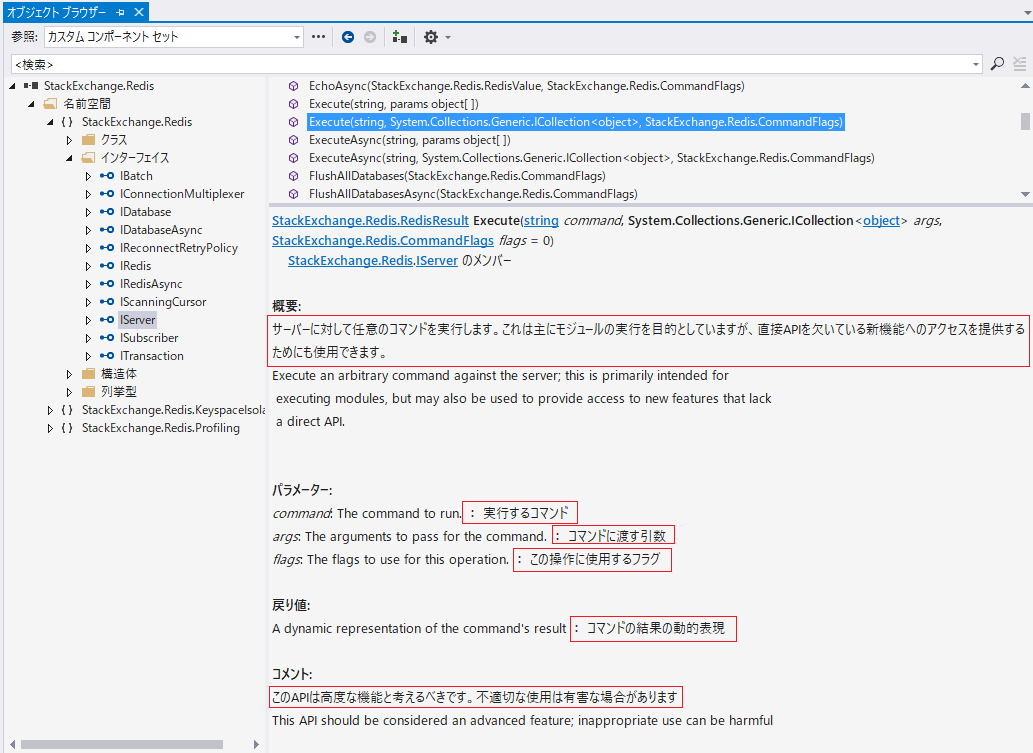Select the IRedis interface
The width and height of the screenshot is (1033, 753).
click(135, 265)
